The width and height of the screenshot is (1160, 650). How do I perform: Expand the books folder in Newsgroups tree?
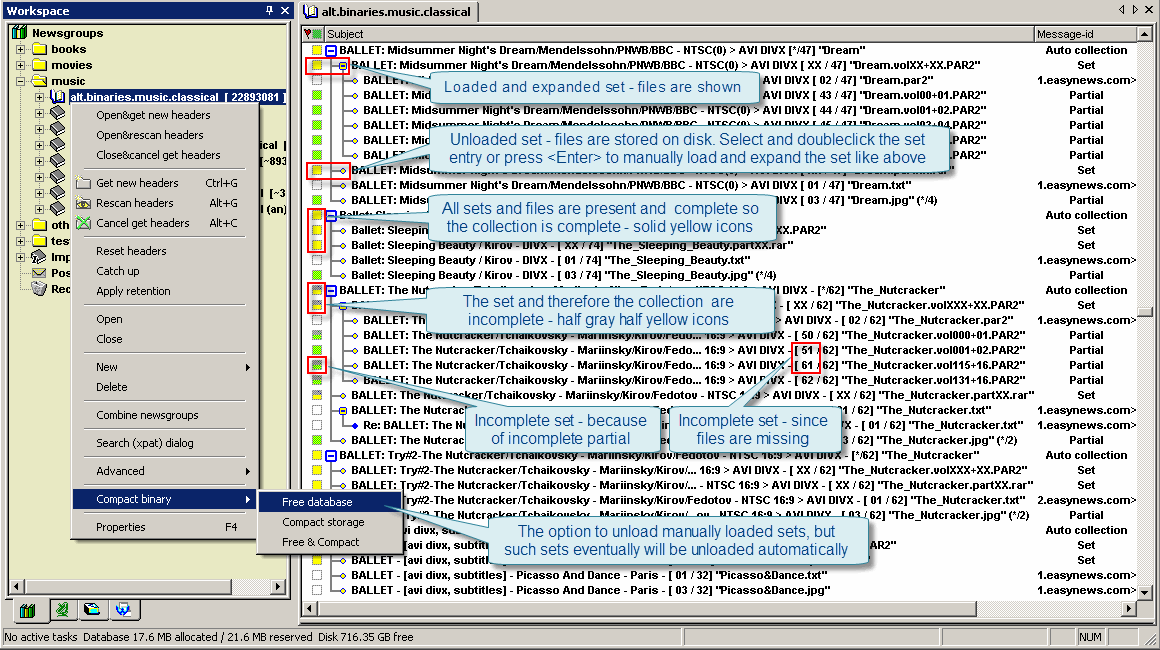(21, 49)
